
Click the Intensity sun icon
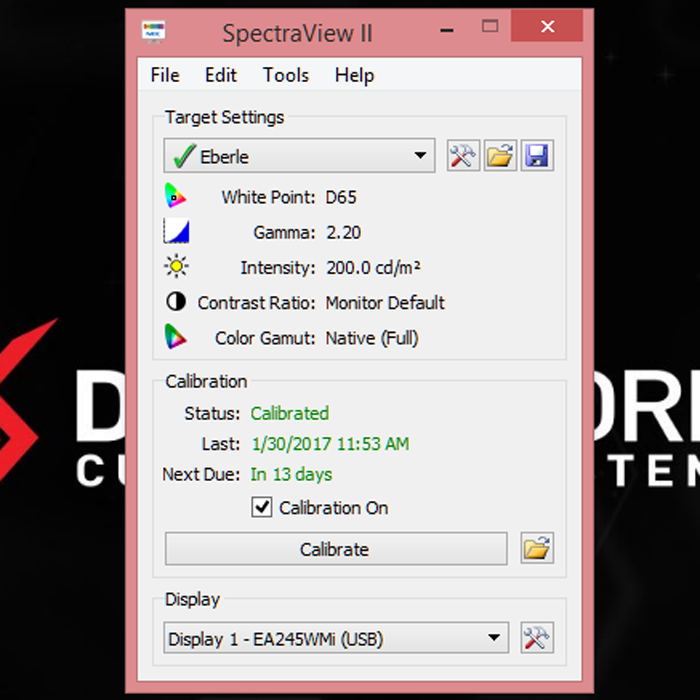[176, 266]
